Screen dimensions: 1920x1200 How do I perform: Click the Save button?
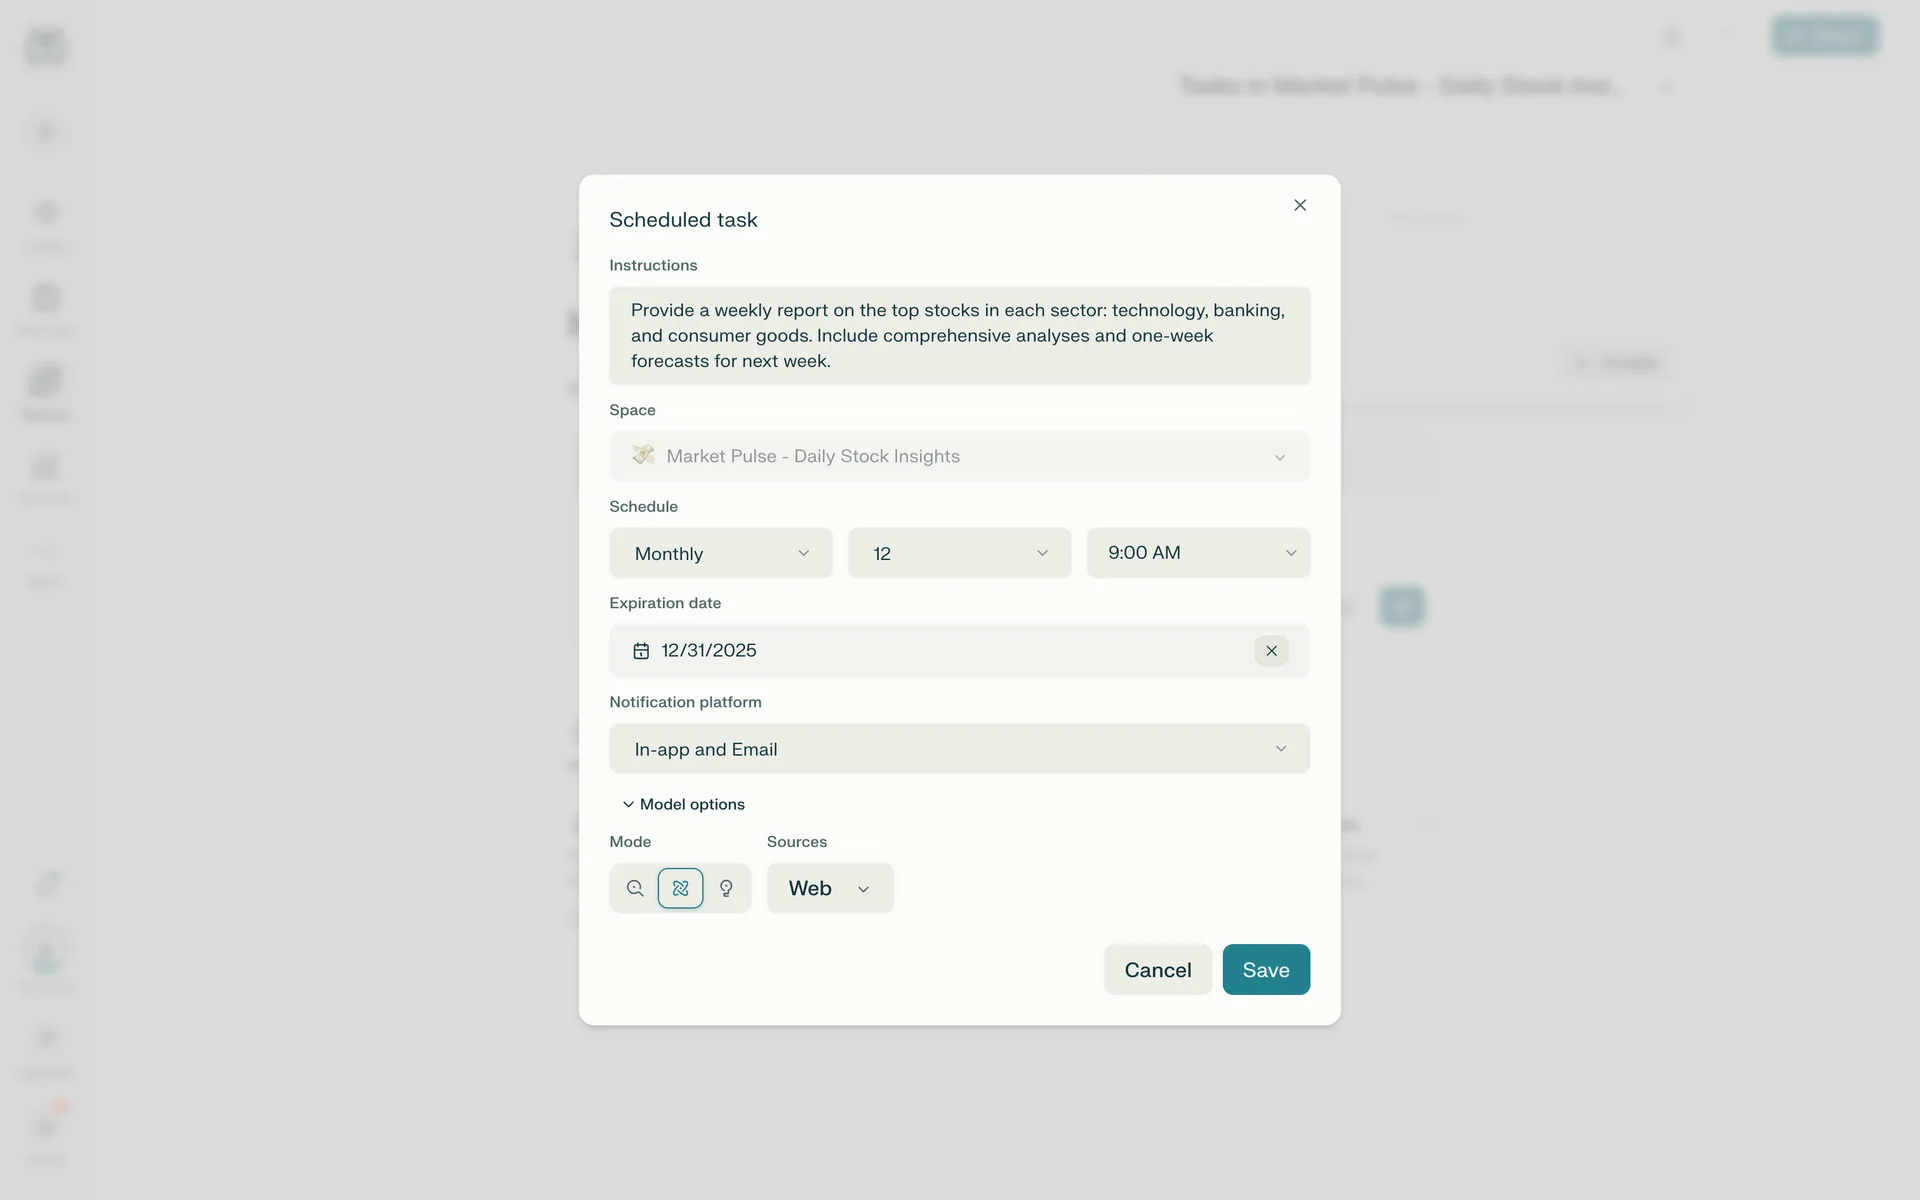(1266, 970)
